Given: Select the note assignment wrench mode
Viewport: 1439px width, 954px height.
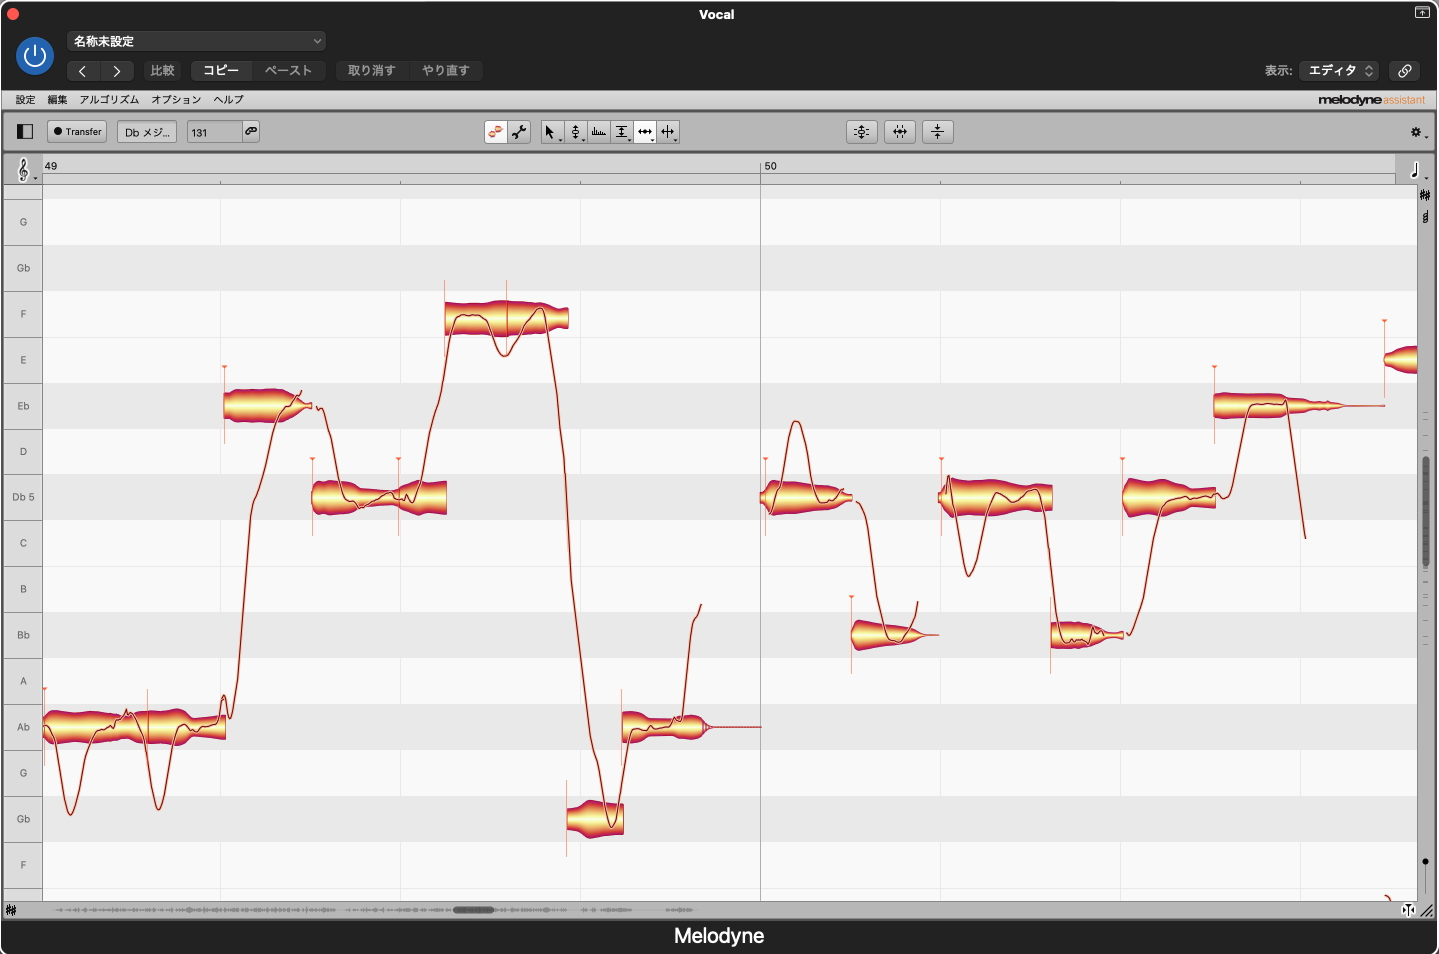Looking at the screenshot, I should (x=519, y=132).
